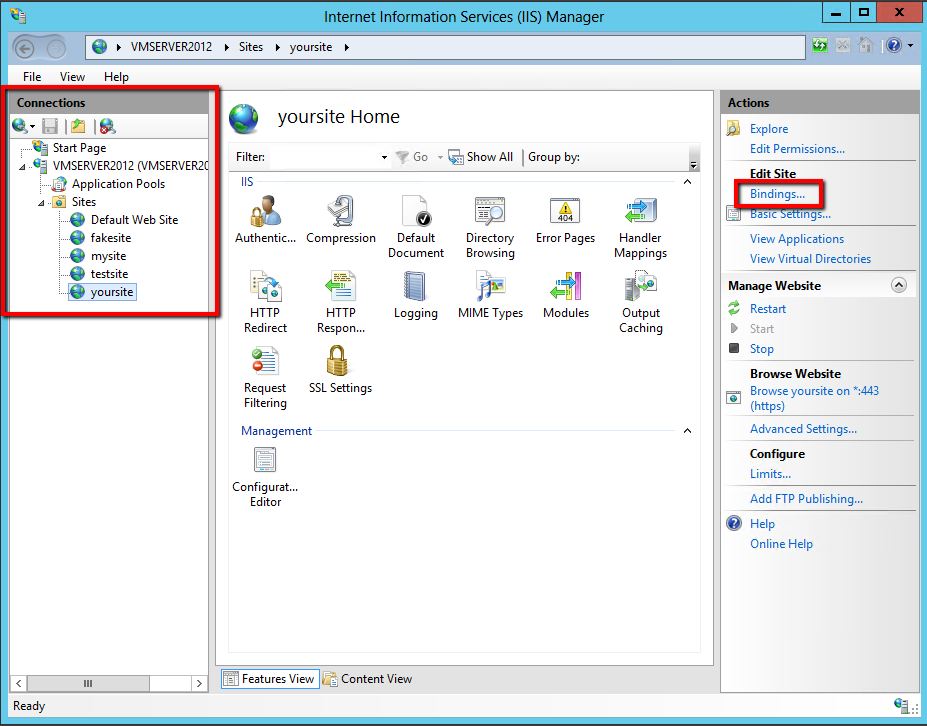
Task: Click Advanced Settings... in Actions pane
Action: [x=803, y=429]
